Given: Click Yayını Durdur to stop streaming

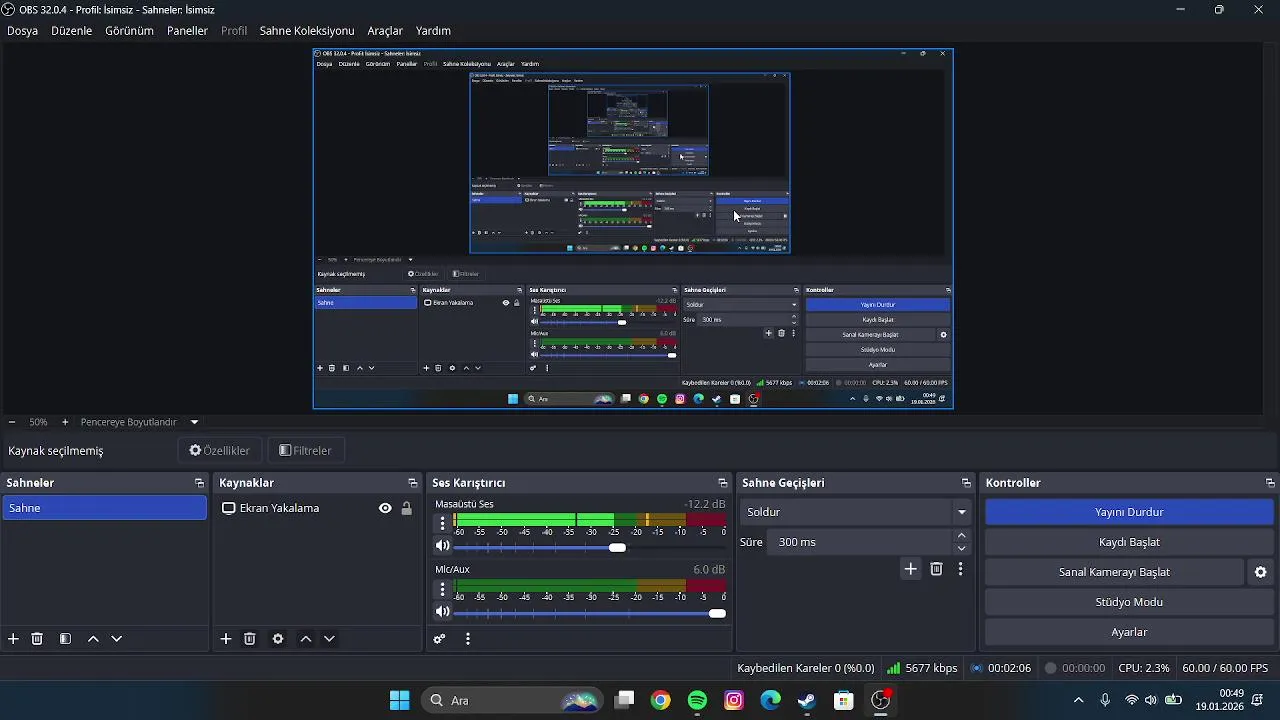Looking at the screenshot, I should pyautogui.click(x=1129, y=512).
